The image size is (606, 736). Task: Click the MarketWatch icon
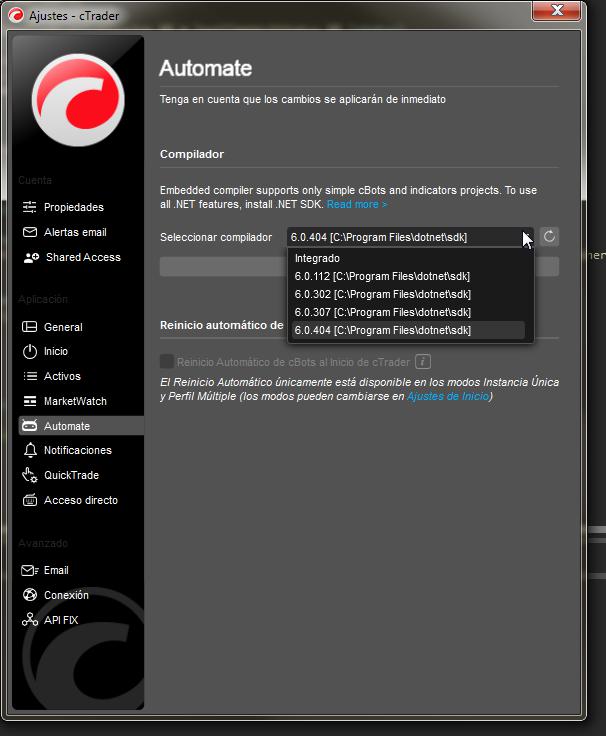tap(30, 401)
